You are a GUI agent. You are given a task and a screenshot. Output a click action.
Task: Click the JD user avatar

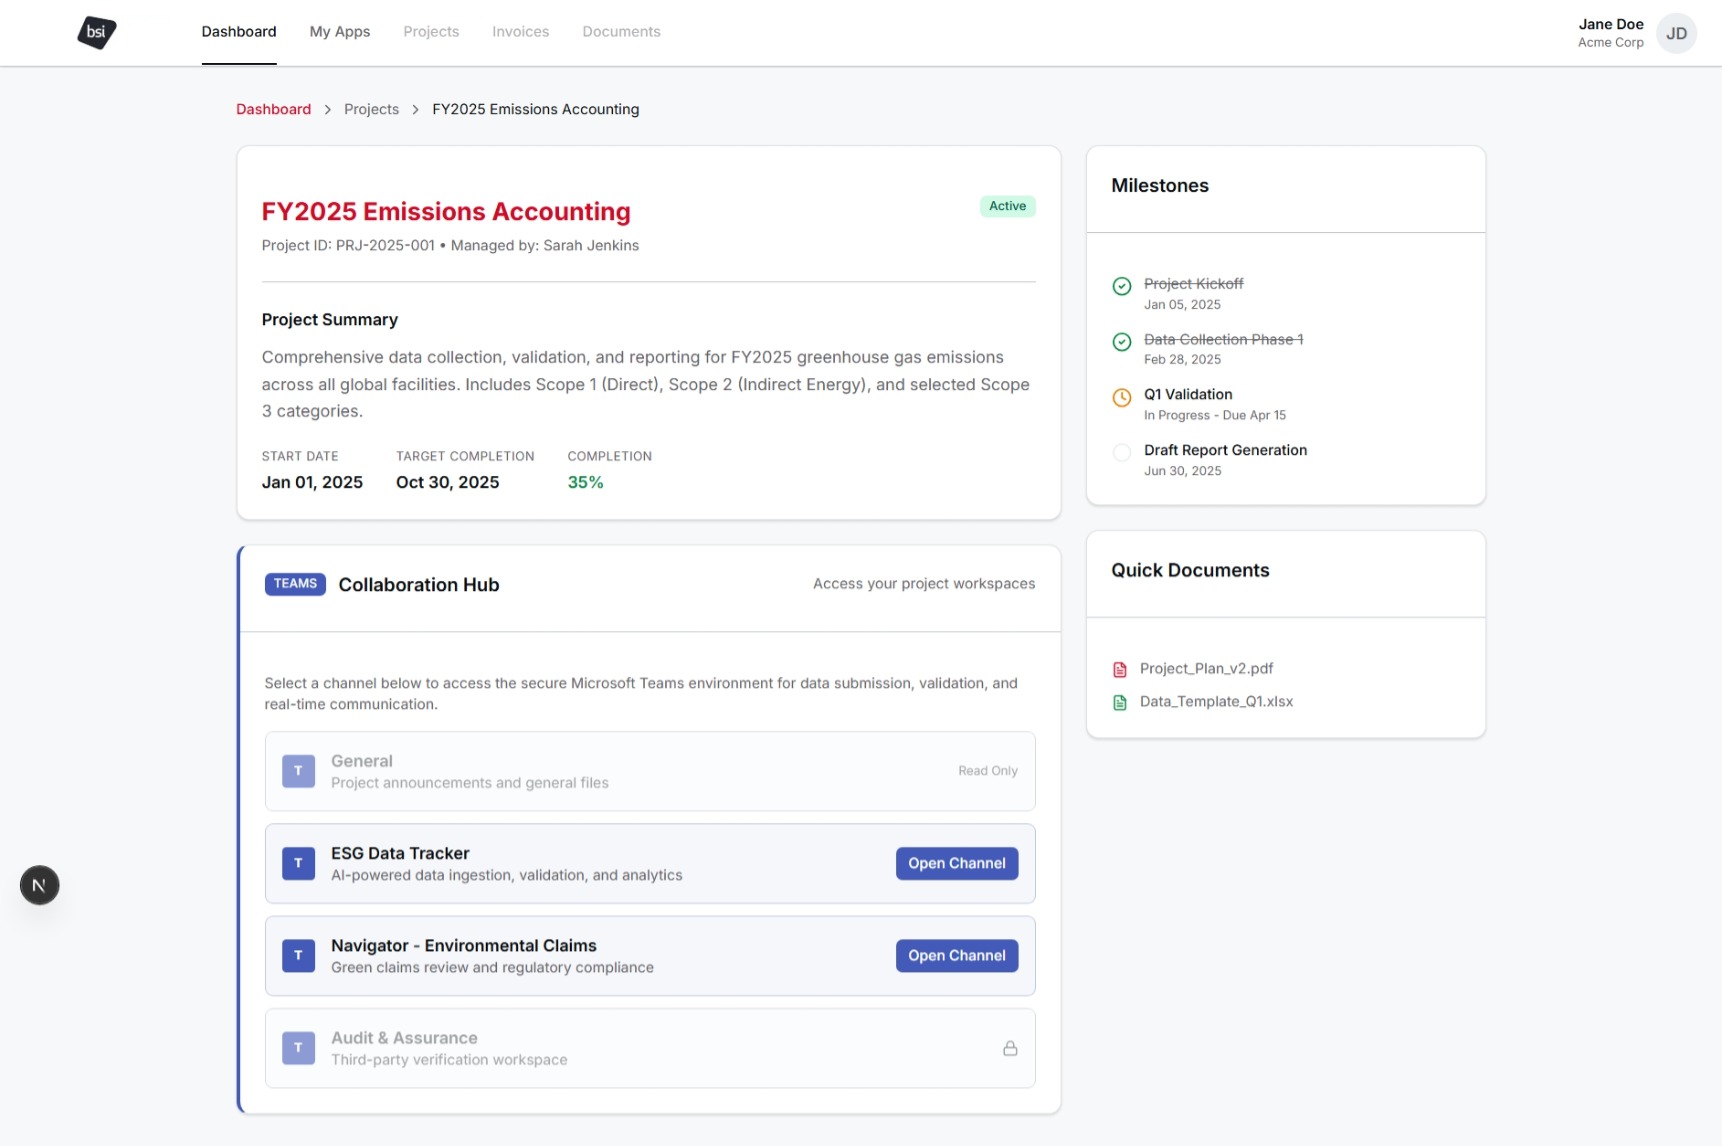[x=1676, y=33]
